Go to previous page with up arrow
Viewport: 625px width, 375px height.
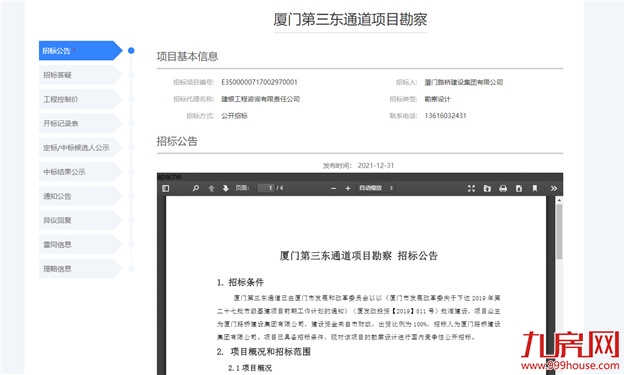[x=211, y=188]
